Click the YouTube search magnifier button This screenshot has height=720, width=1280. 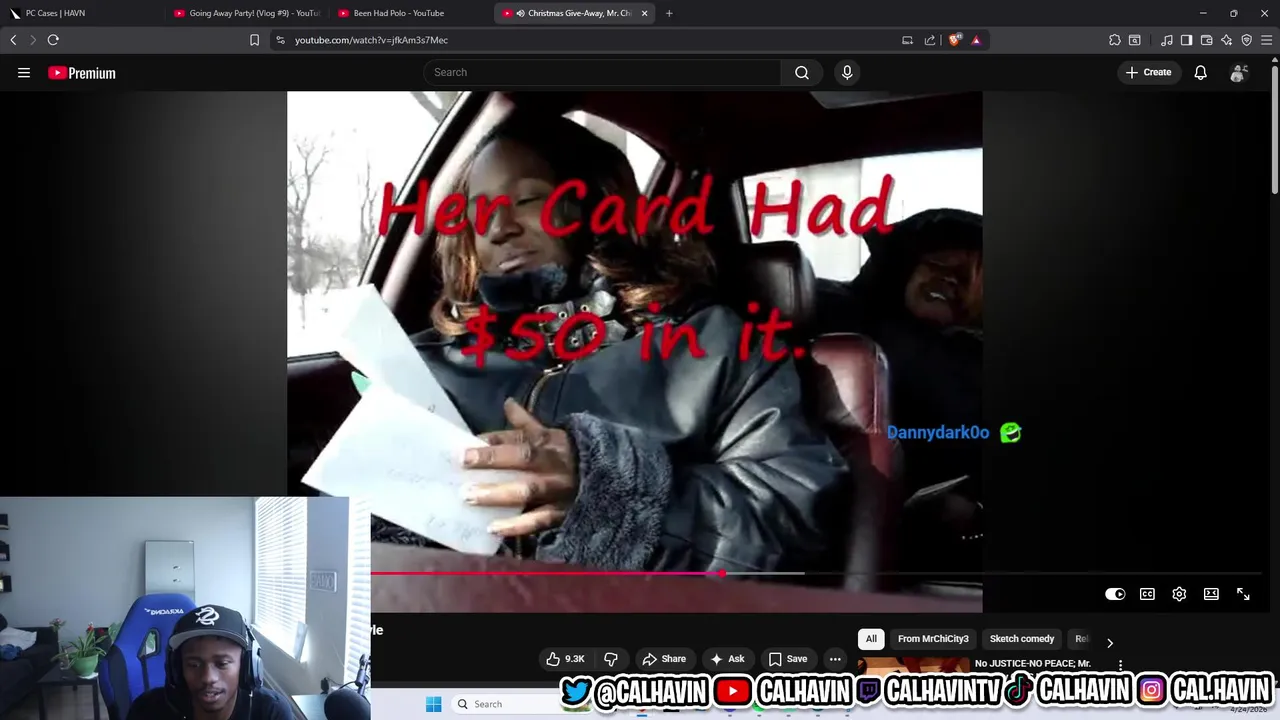(x=802, y=72)
